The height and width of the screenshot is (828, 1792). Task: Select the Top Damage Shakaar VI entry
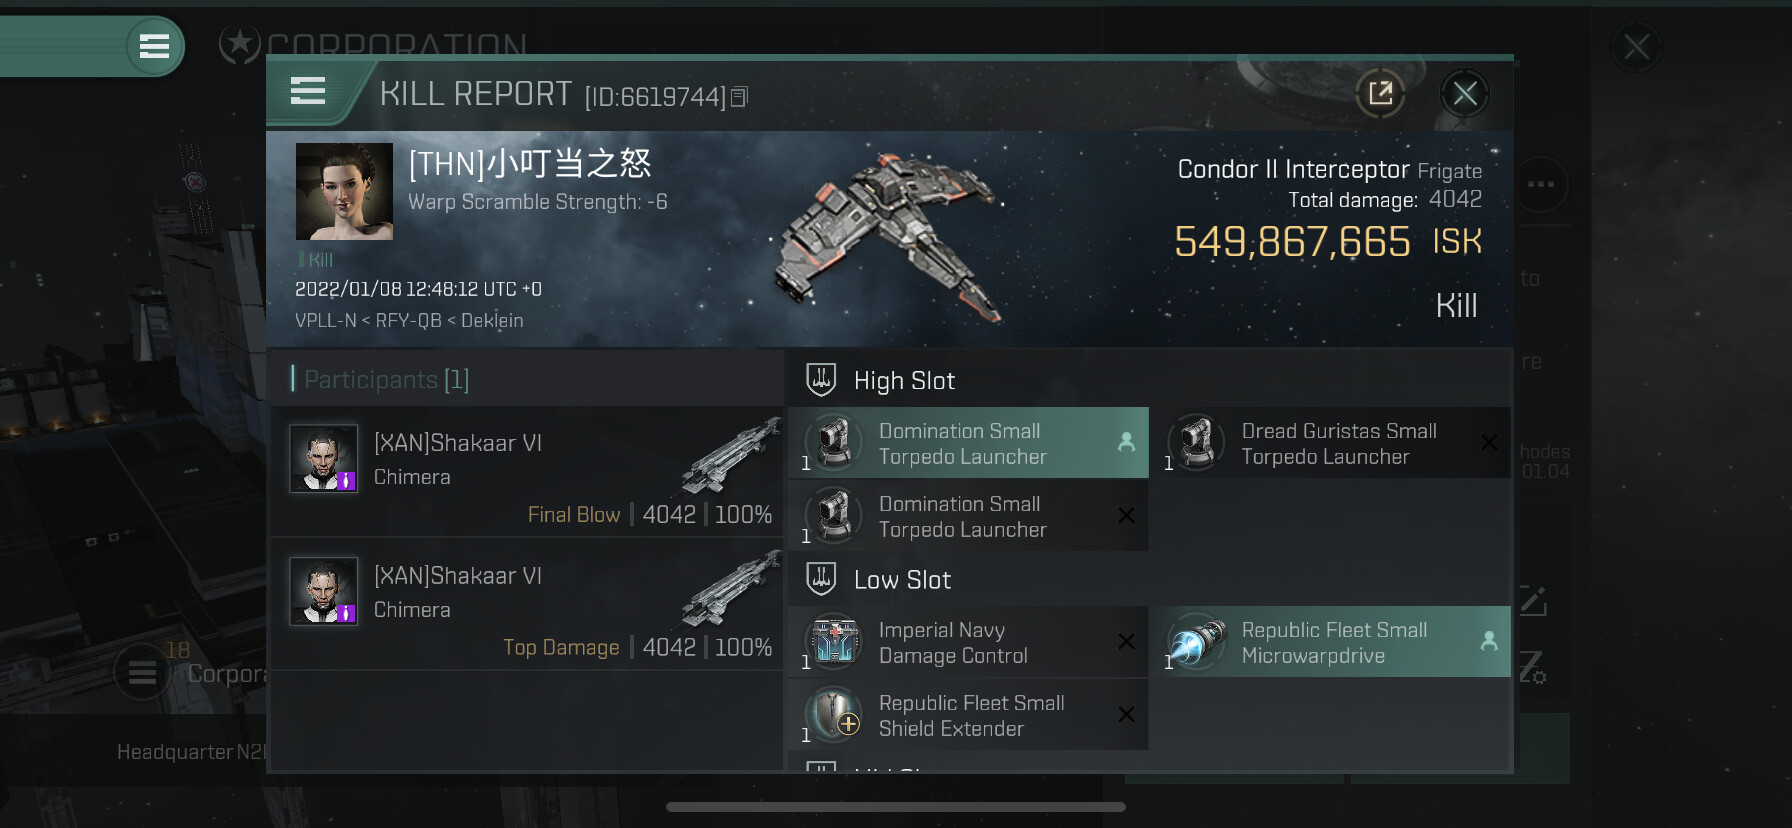click(x=527, y=605)
